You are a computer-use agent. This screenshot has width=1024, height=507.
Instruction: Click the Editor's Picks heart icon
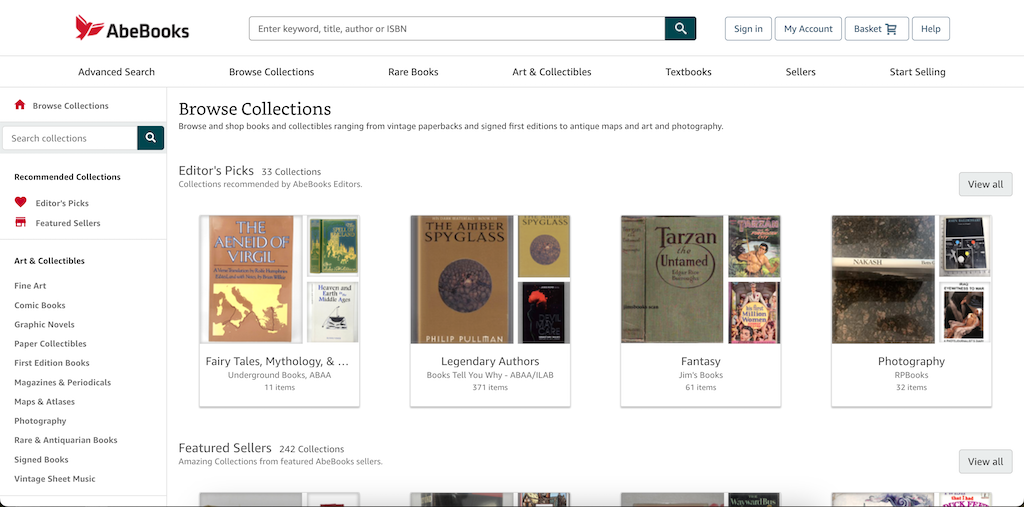(x=21, y=203)
